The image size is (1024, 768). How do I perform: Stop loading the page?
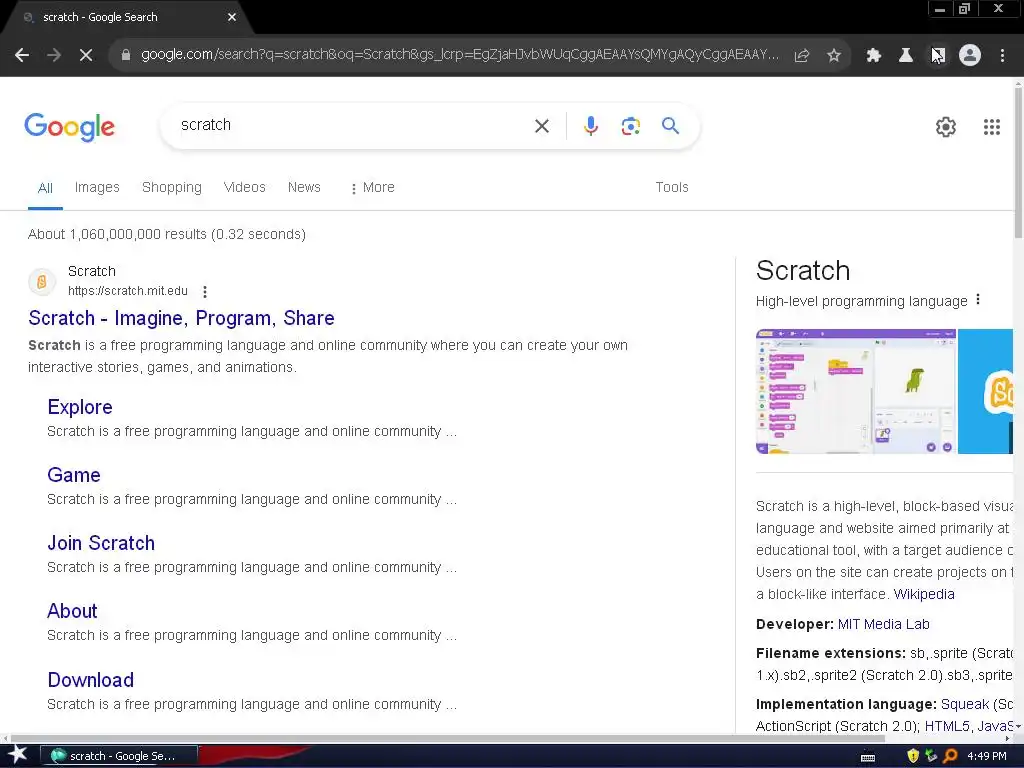[86, 56]
